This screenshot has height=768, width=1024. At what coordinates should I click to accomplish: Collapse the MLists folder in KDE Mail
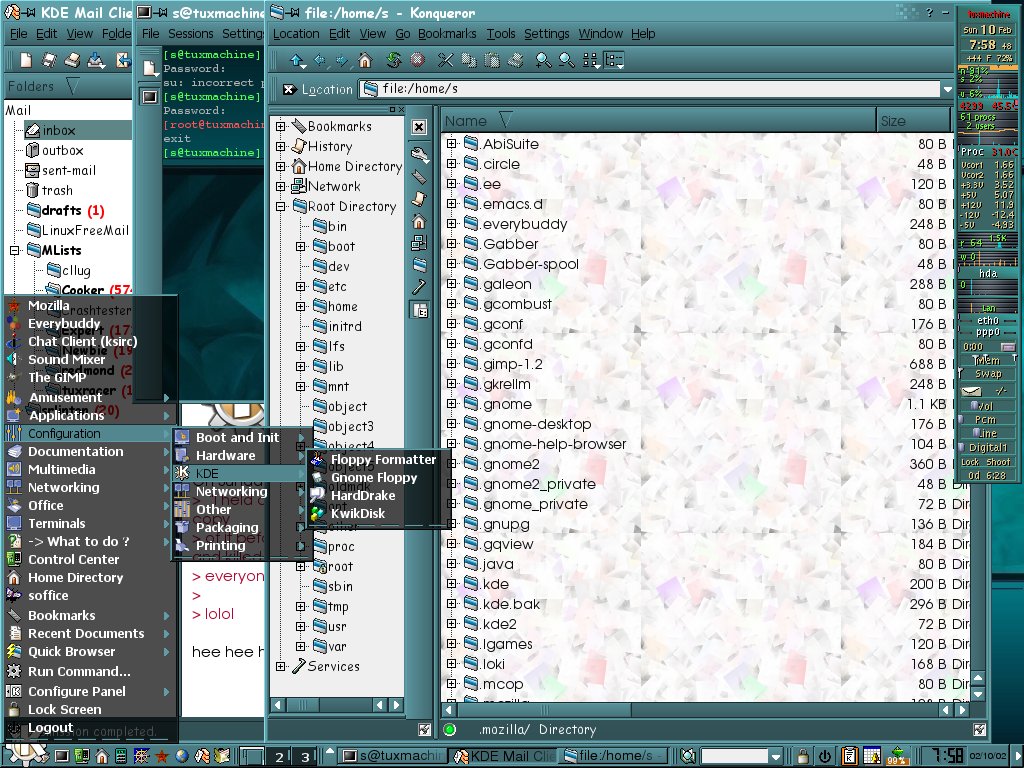point(14,250)
